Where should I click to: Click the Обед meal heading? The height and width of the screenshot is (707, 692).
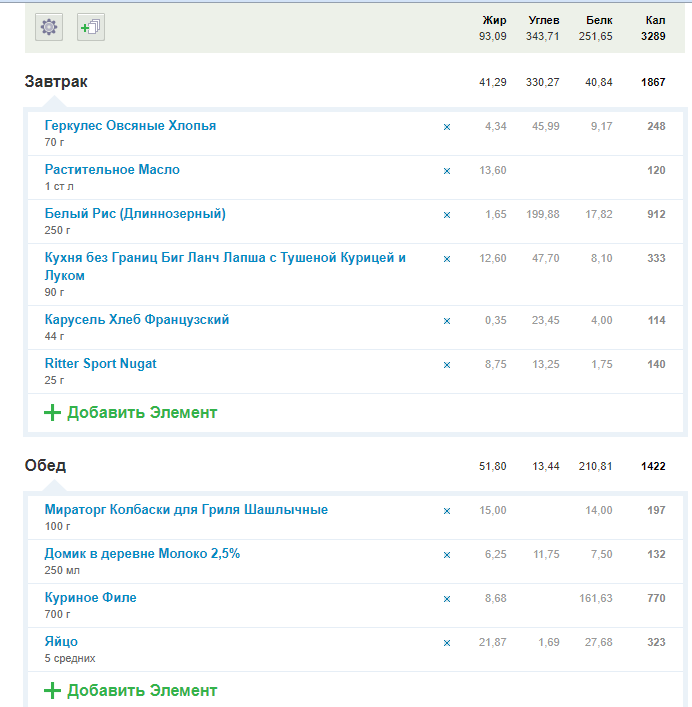[45, 466]
